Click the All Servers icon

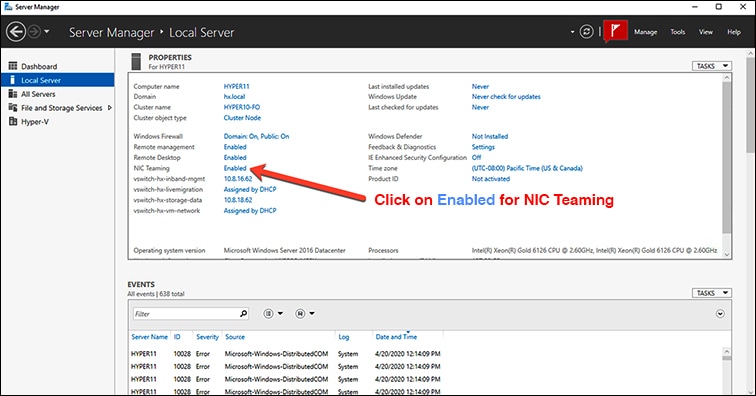tap(13, 94)
